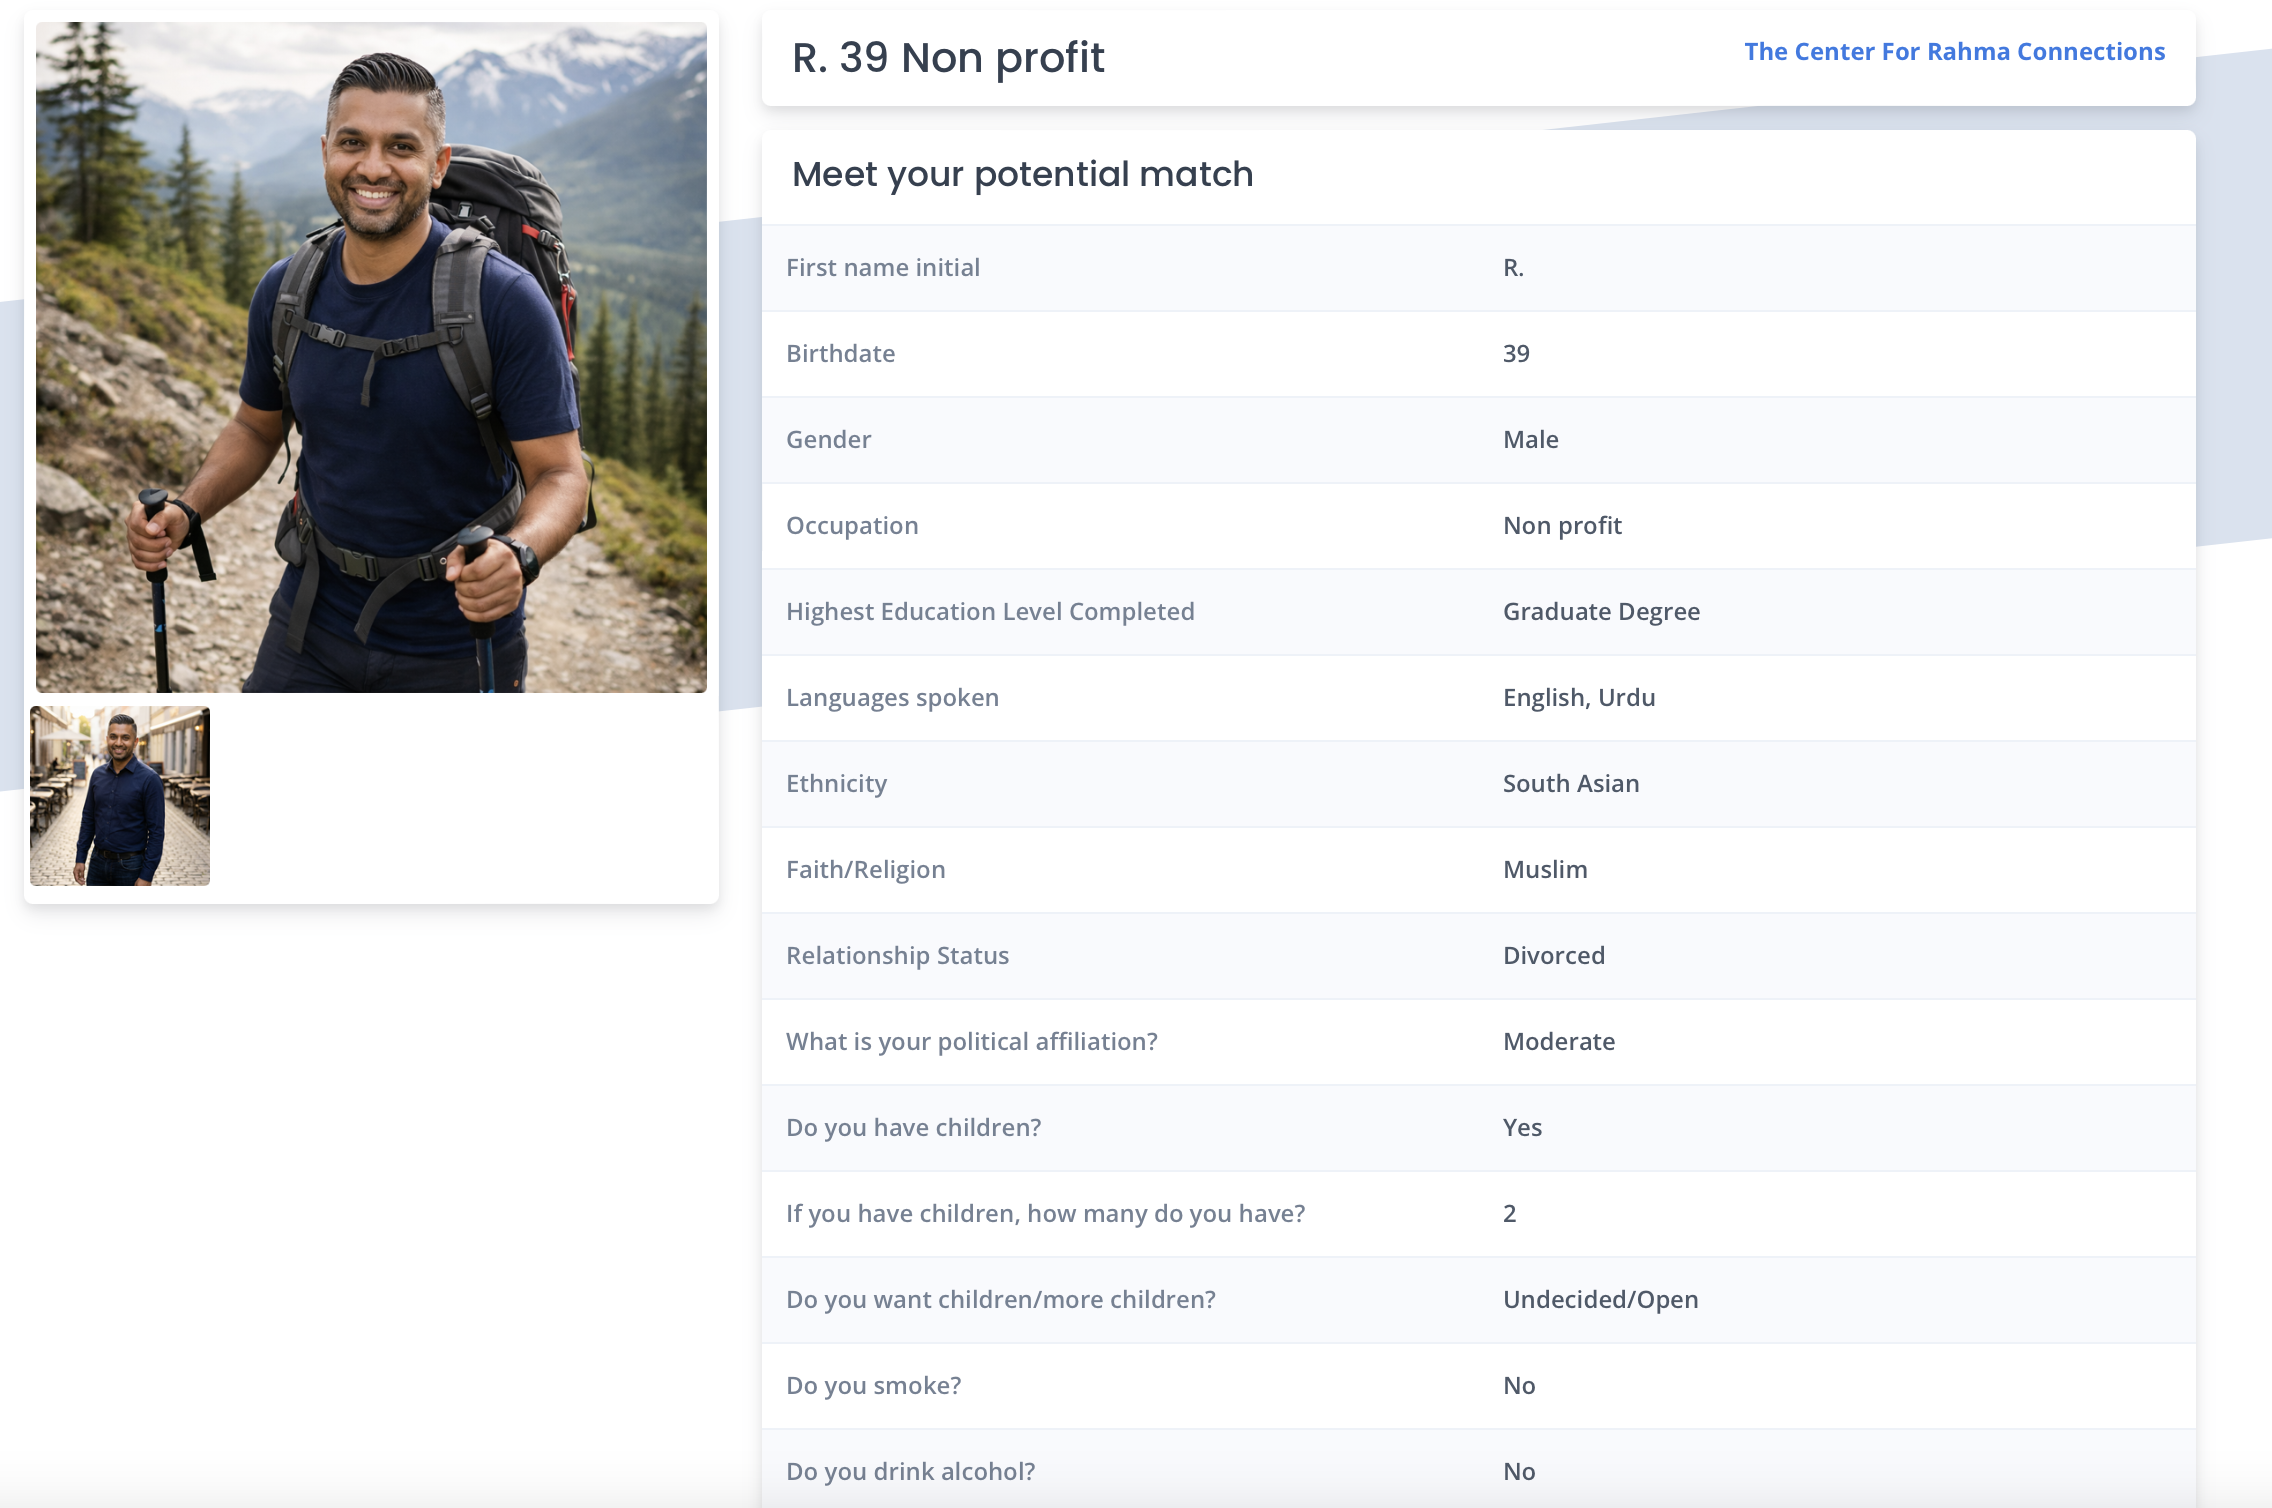This screenshot has width=2272, height=1508.
Task: Click the Languages spoken row
Action: (1478, 698)
